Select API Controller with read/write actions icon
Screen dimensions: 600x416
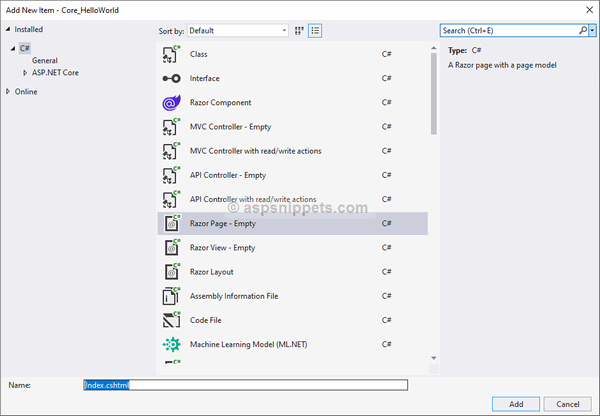(x=171, y=199)
